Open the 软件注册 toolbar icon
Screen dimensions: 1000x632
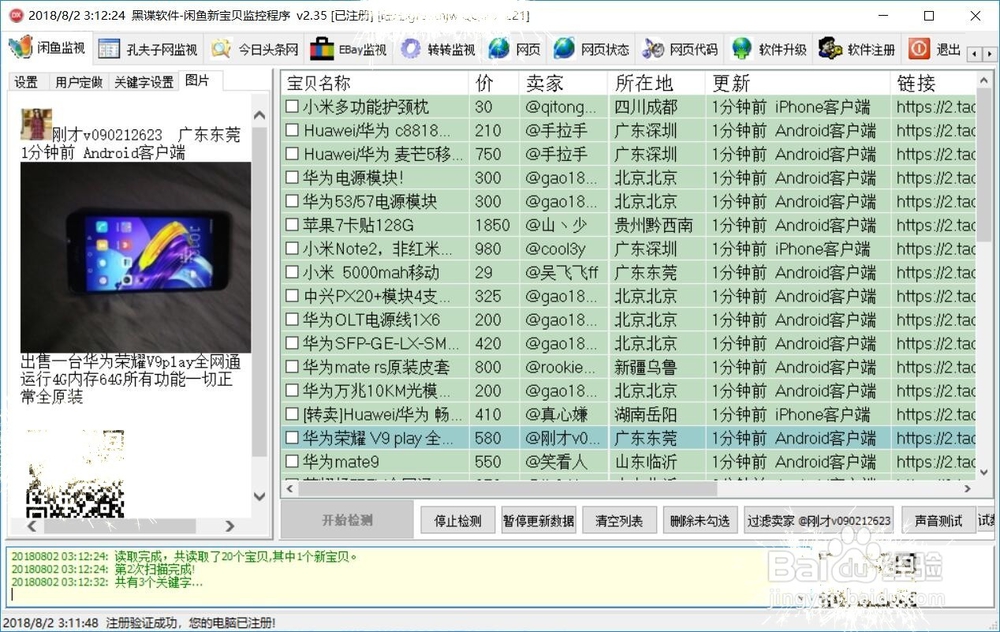pos(830,49)
